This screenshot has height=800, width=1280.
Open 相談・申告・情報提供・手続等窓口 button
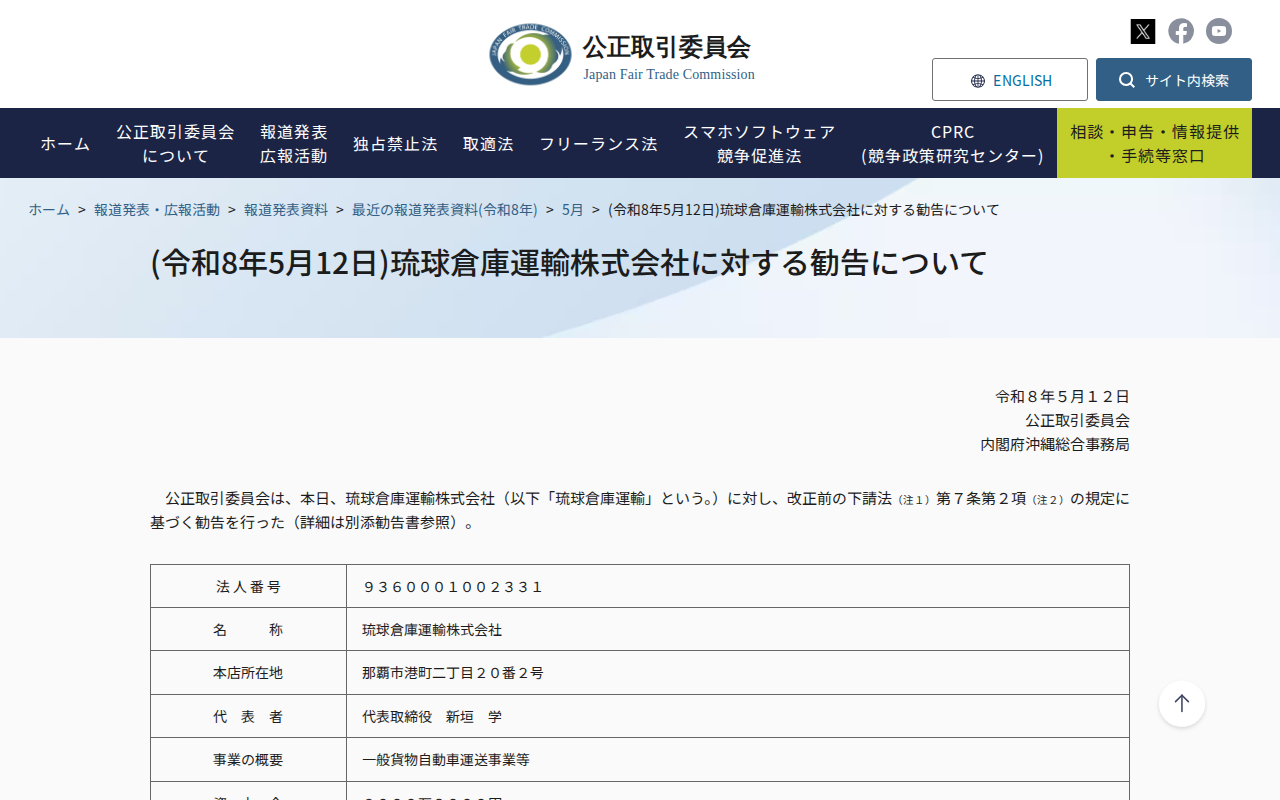(1154, 143)
